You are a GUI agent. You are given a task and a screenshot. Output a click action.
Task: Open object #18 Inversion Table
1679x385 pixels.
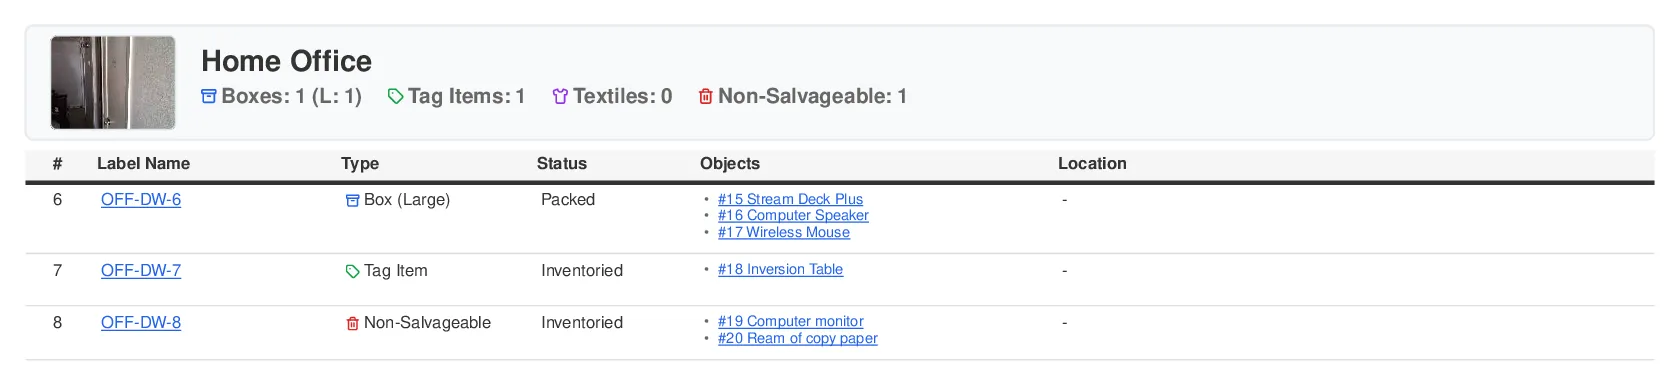(780, 269)
